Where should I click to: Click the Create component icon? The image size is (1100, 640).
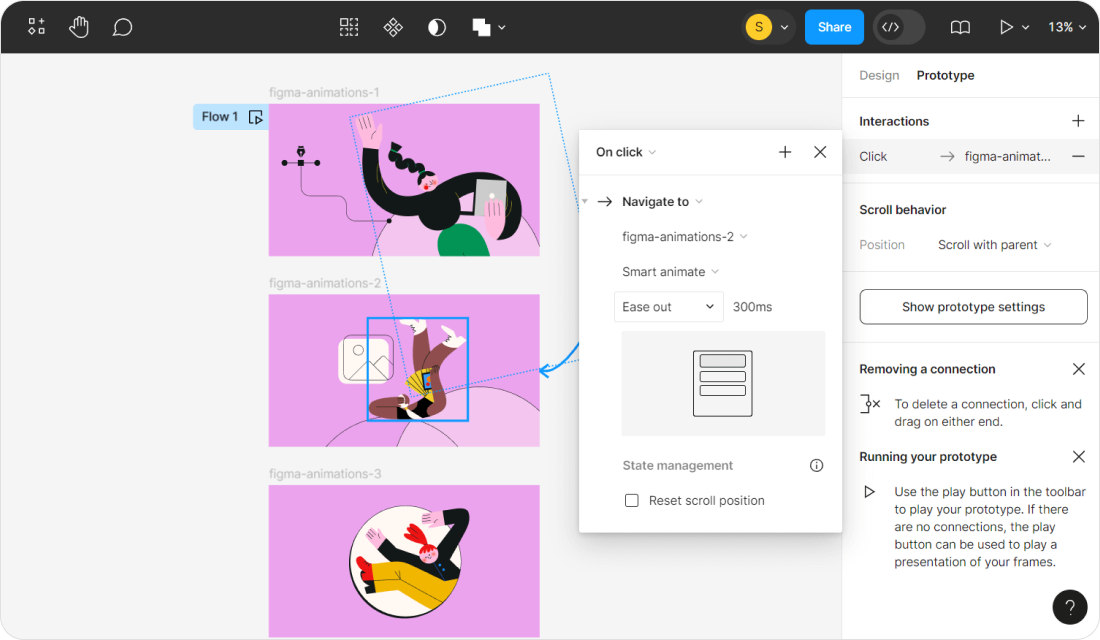pyautogui.click(x=393, y=27)
